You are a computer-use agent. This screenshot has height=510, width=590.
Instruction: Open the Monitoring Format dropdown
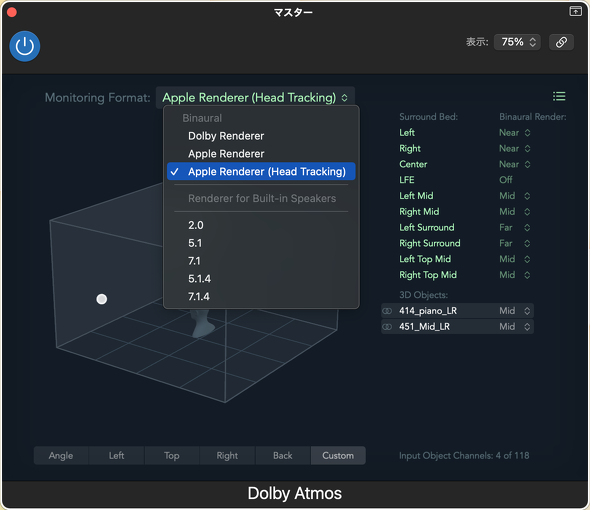pyautogui.click(x=255, y=98)
